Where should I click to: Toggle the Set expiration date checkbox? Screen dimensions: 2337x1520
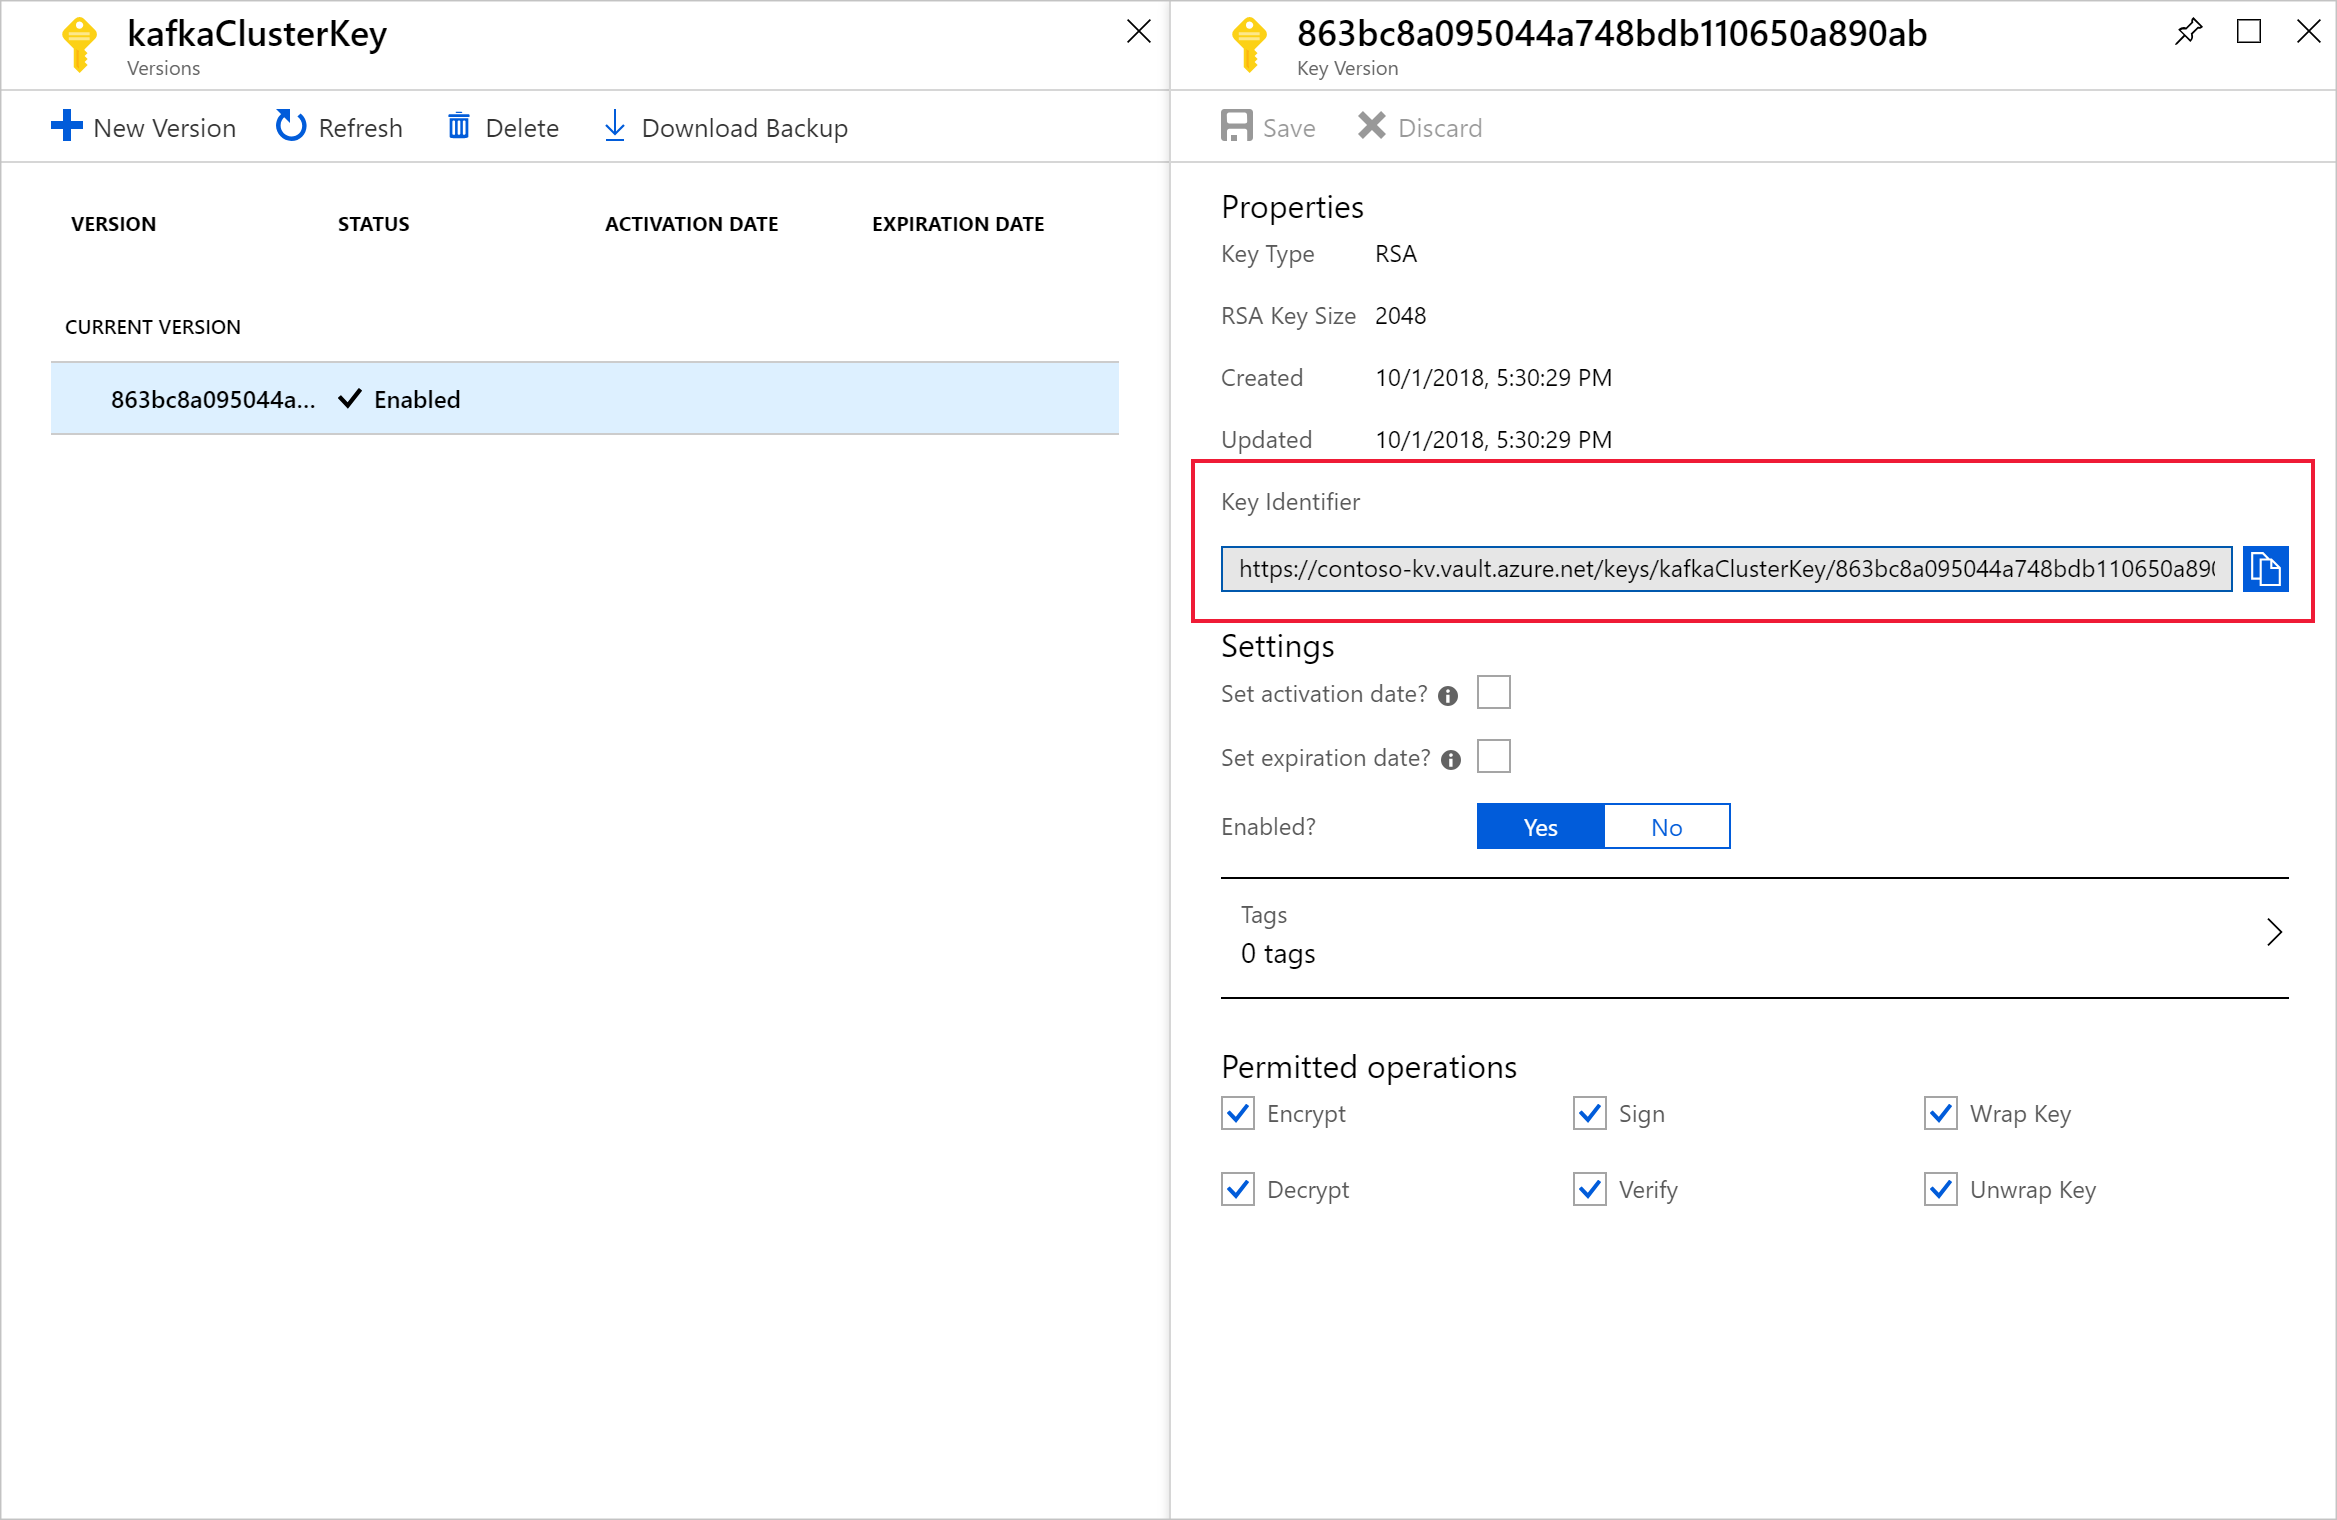pyautogui.click(x=1496, y=753)
